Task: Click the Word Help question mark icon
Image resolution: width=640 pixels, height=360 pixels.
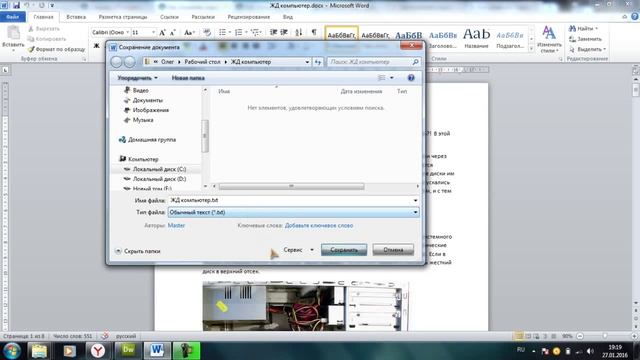Action: pyautogui.click(x=634, y=17)
